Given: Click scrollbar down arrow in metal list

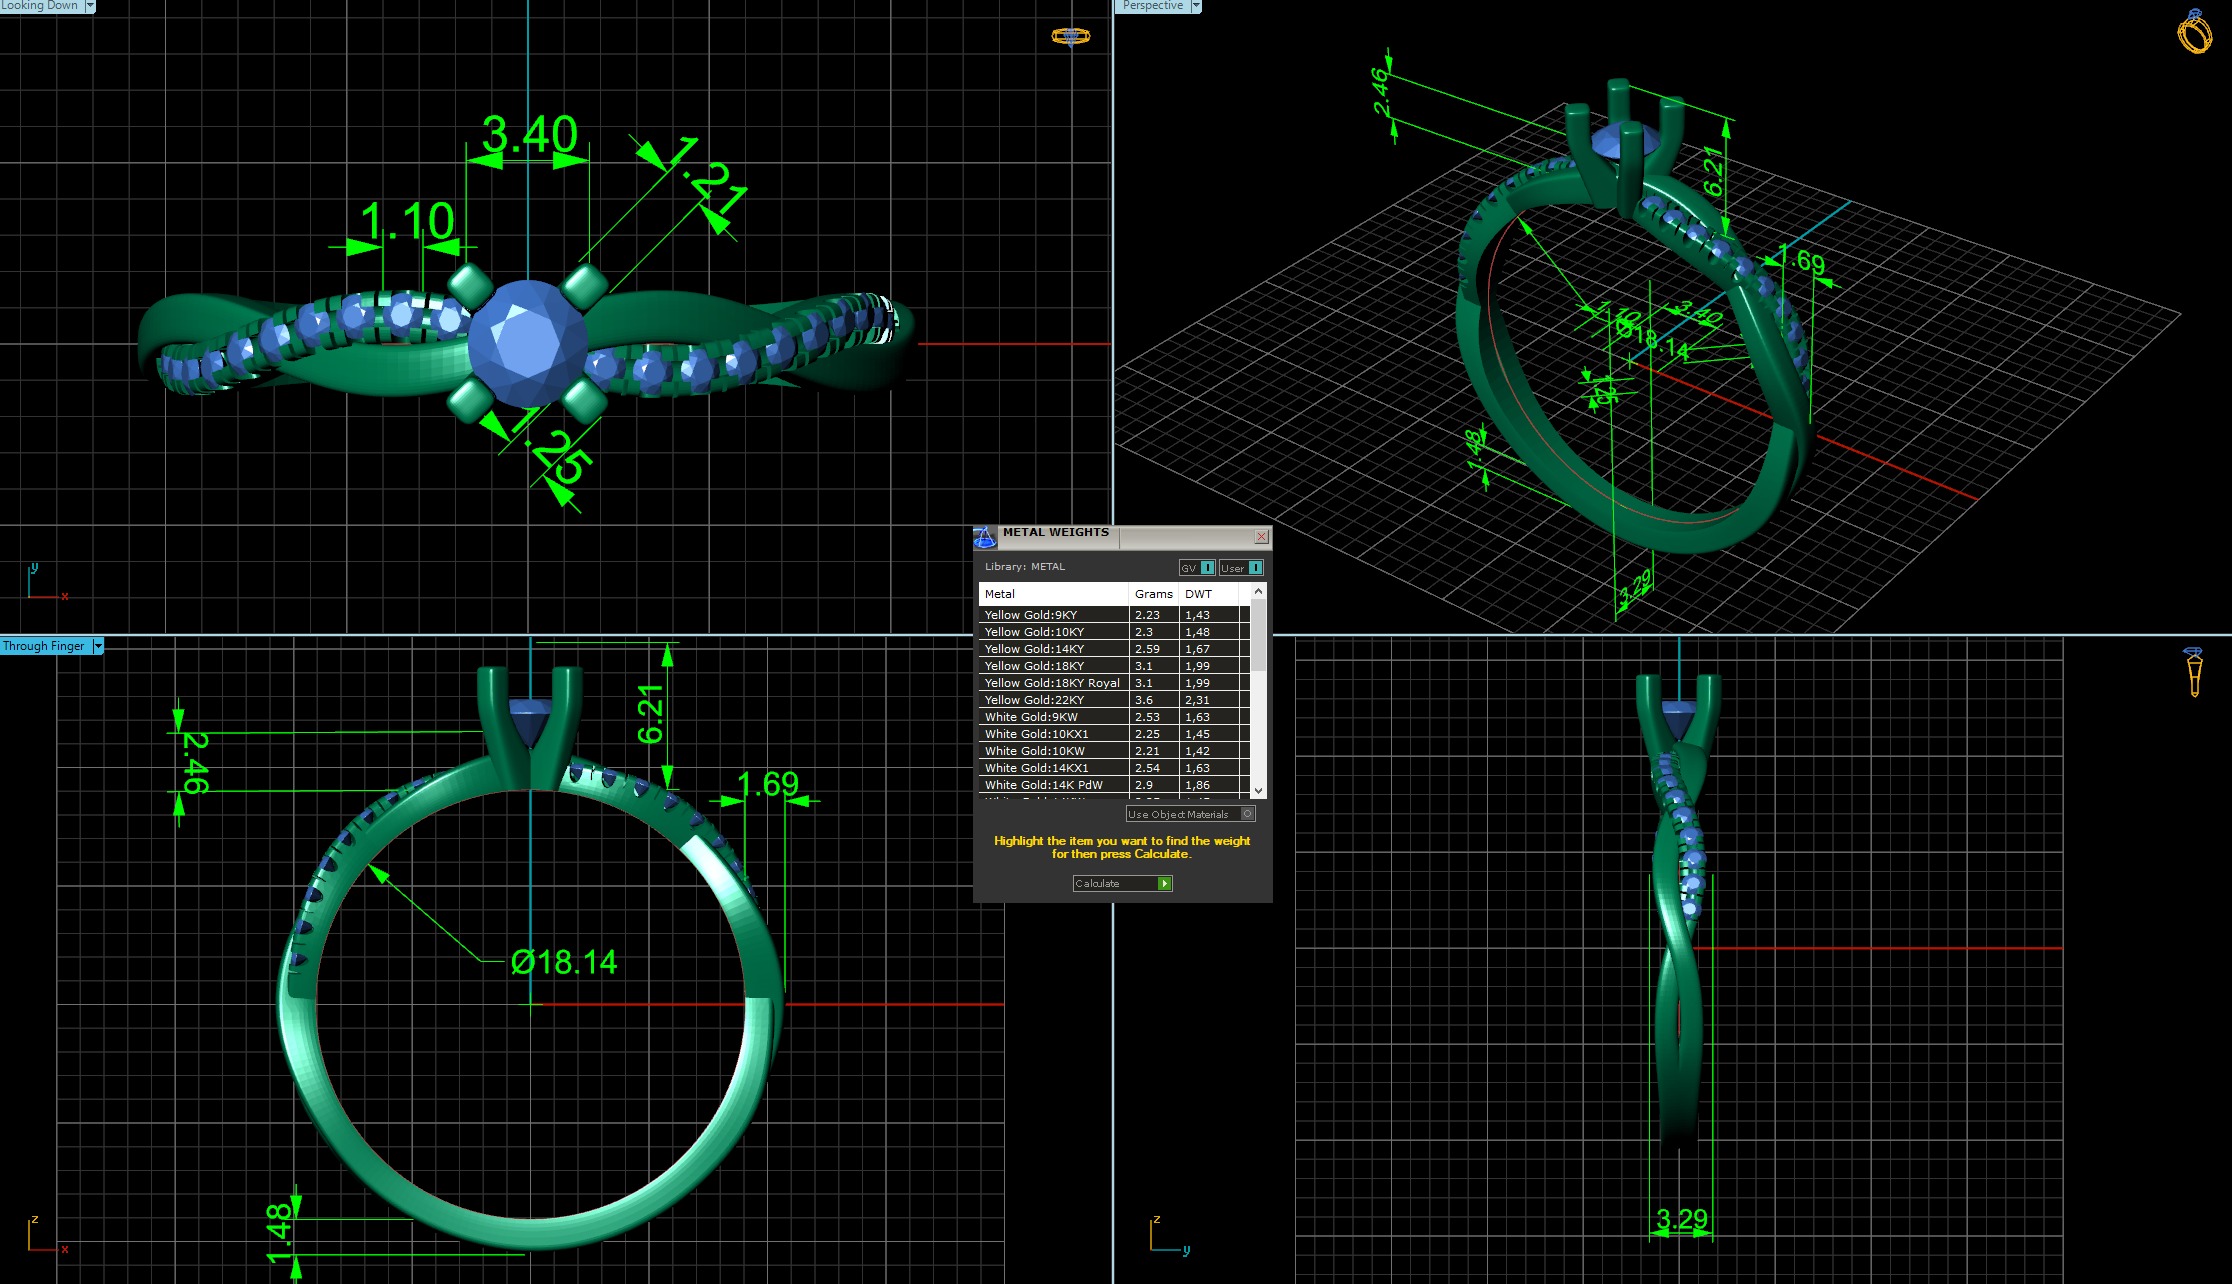Looking at the screenshot, I should coord(1258,790).
